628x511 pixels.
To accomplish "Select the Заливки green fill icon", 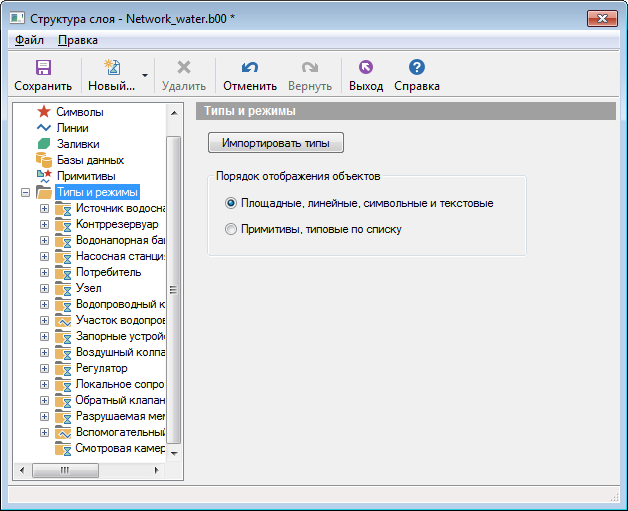I will (44, 144).
